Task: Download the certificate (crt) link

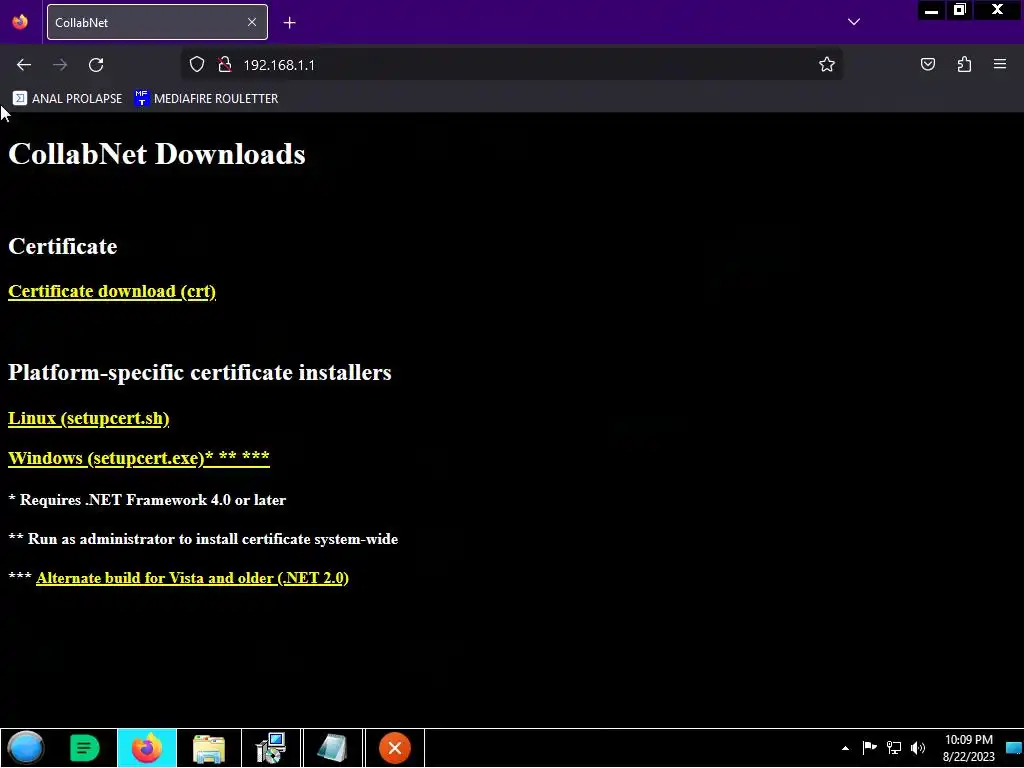Action: 112,291
